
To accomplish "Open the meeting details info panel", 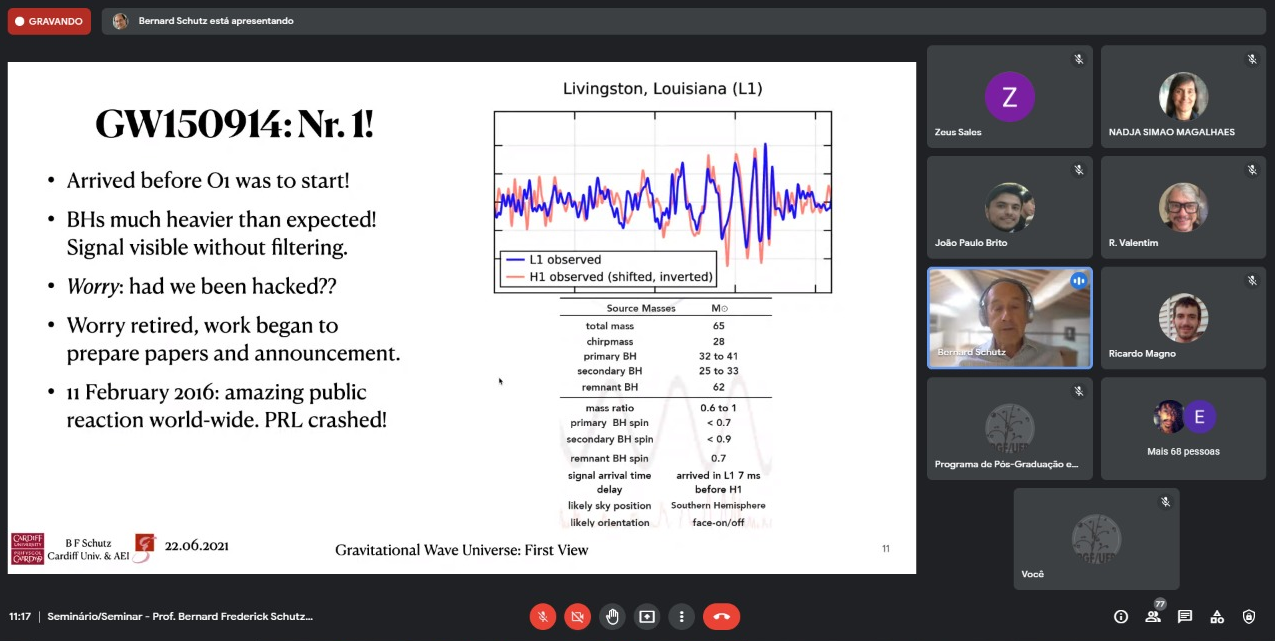I will click(1121, 617).
